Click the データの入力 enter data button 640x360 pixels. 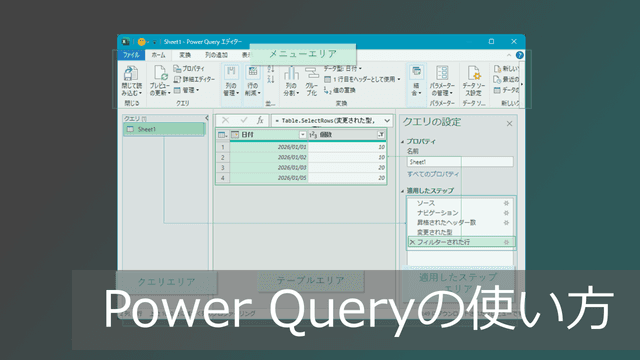[x=506, y=90]
